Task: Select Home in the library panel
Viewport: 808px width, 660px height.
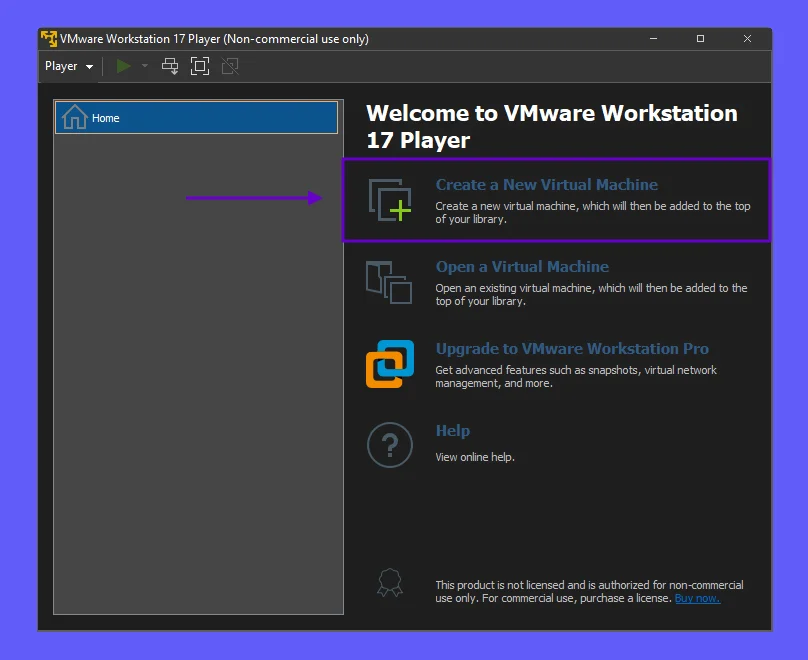Action: pos(196,118)
